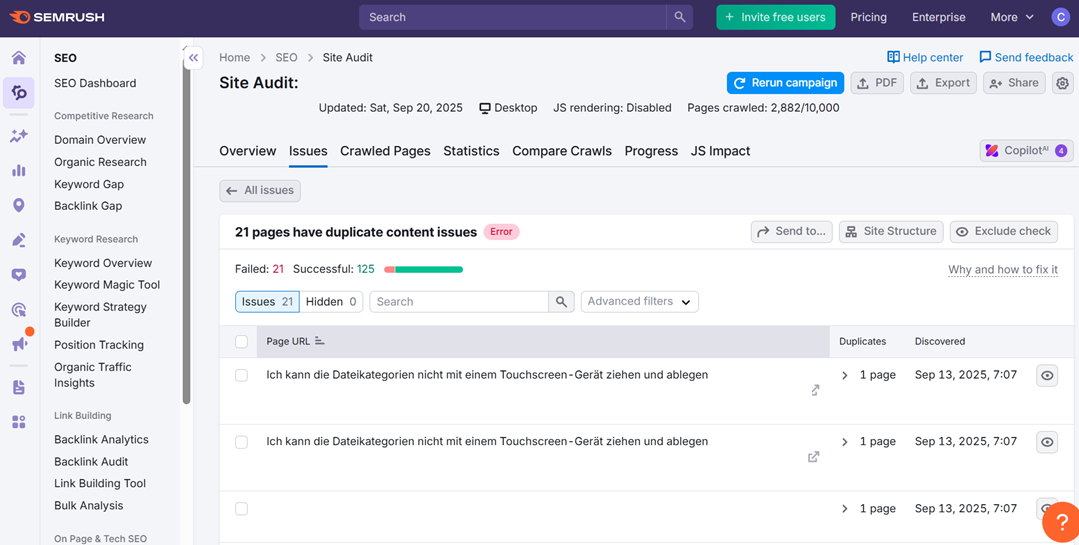Viewport: 1079px width, 545px height.
Task: Click SEO breadcrumb link
Action: [x=286, y=58]
